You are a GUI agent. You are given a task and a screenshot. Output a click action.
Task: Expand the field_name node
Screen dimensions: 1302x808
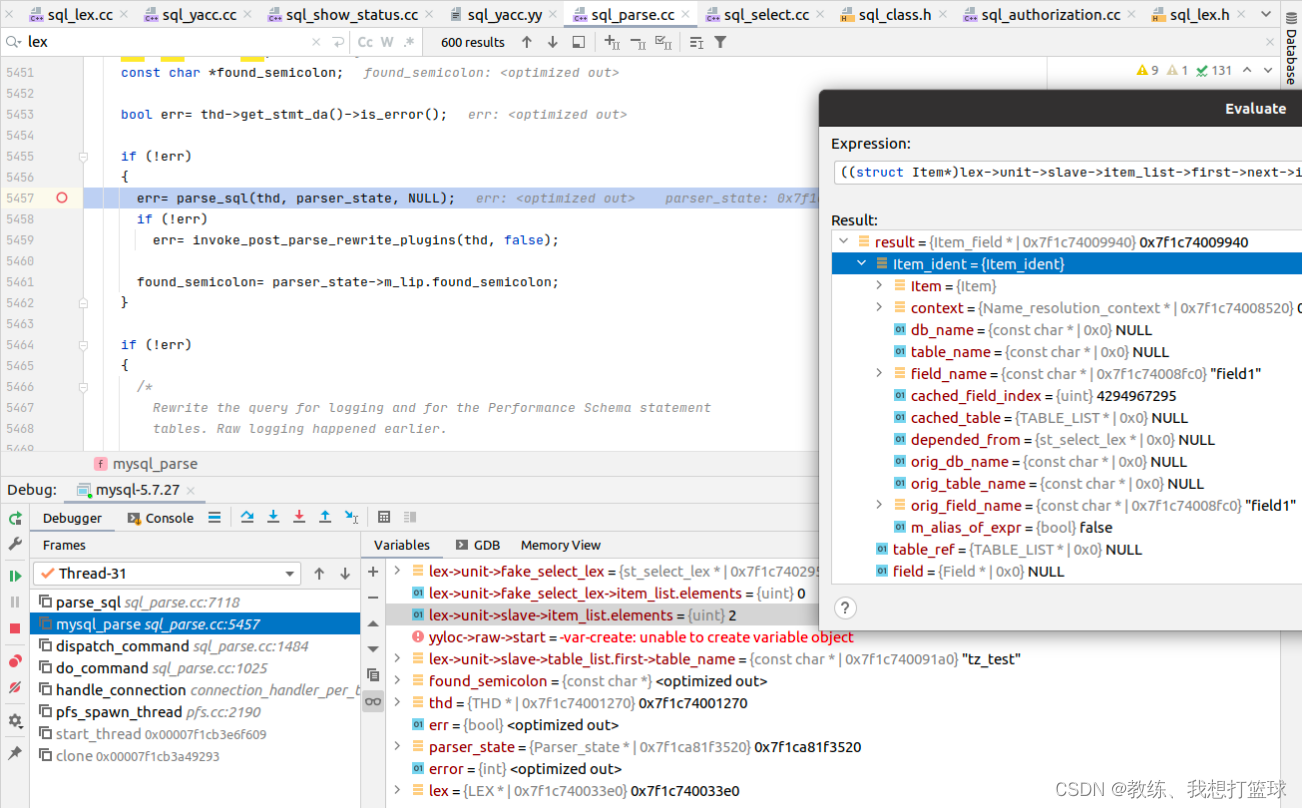click(x=879, y=374)
